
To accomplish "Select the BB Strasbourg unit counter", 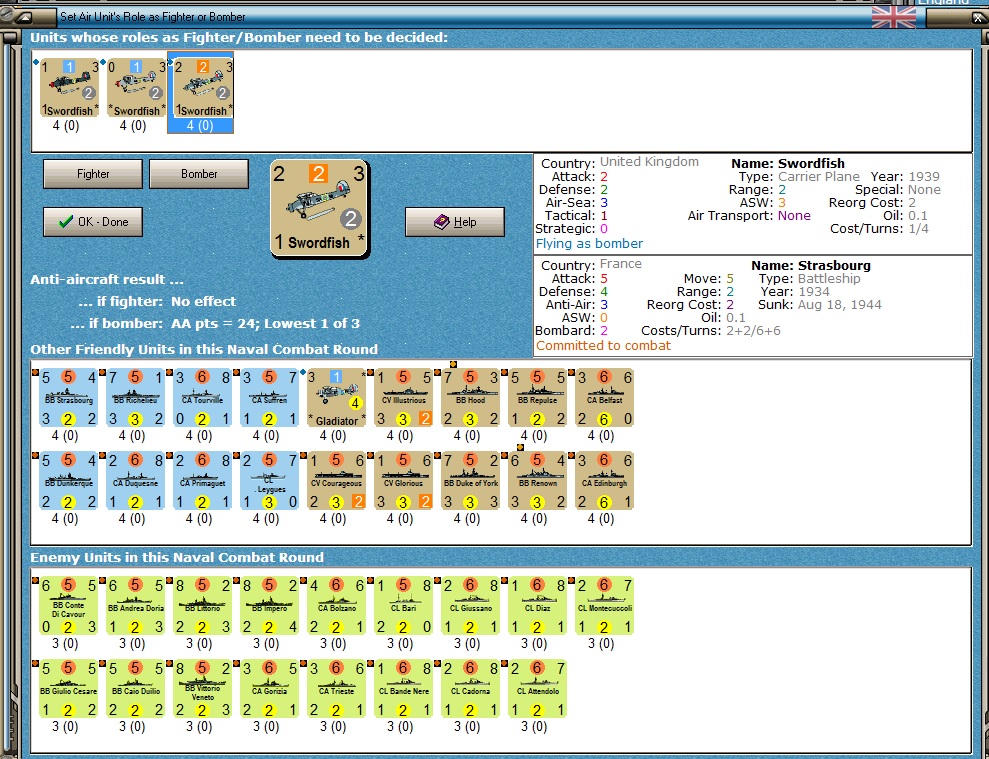I will [68, 398].
